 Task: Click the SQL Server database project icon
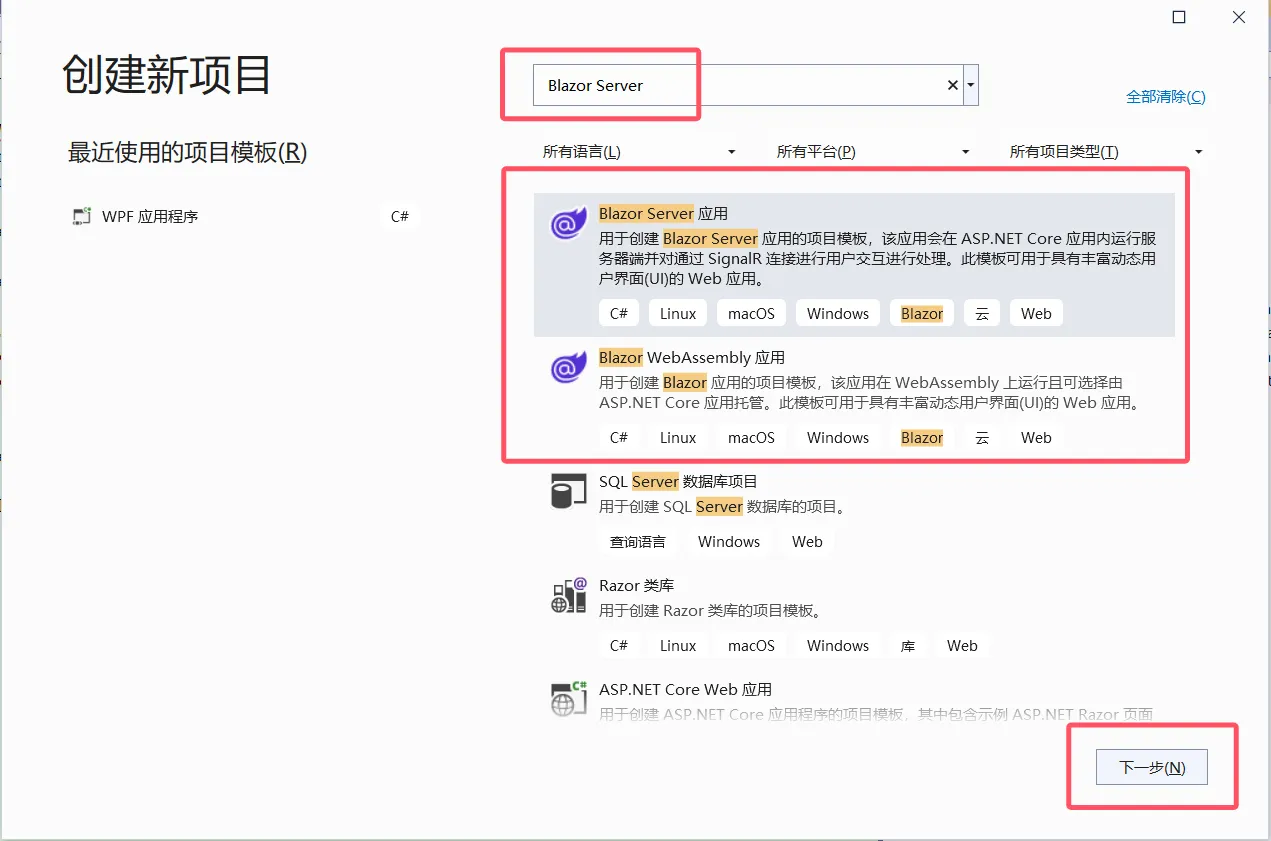569,492
